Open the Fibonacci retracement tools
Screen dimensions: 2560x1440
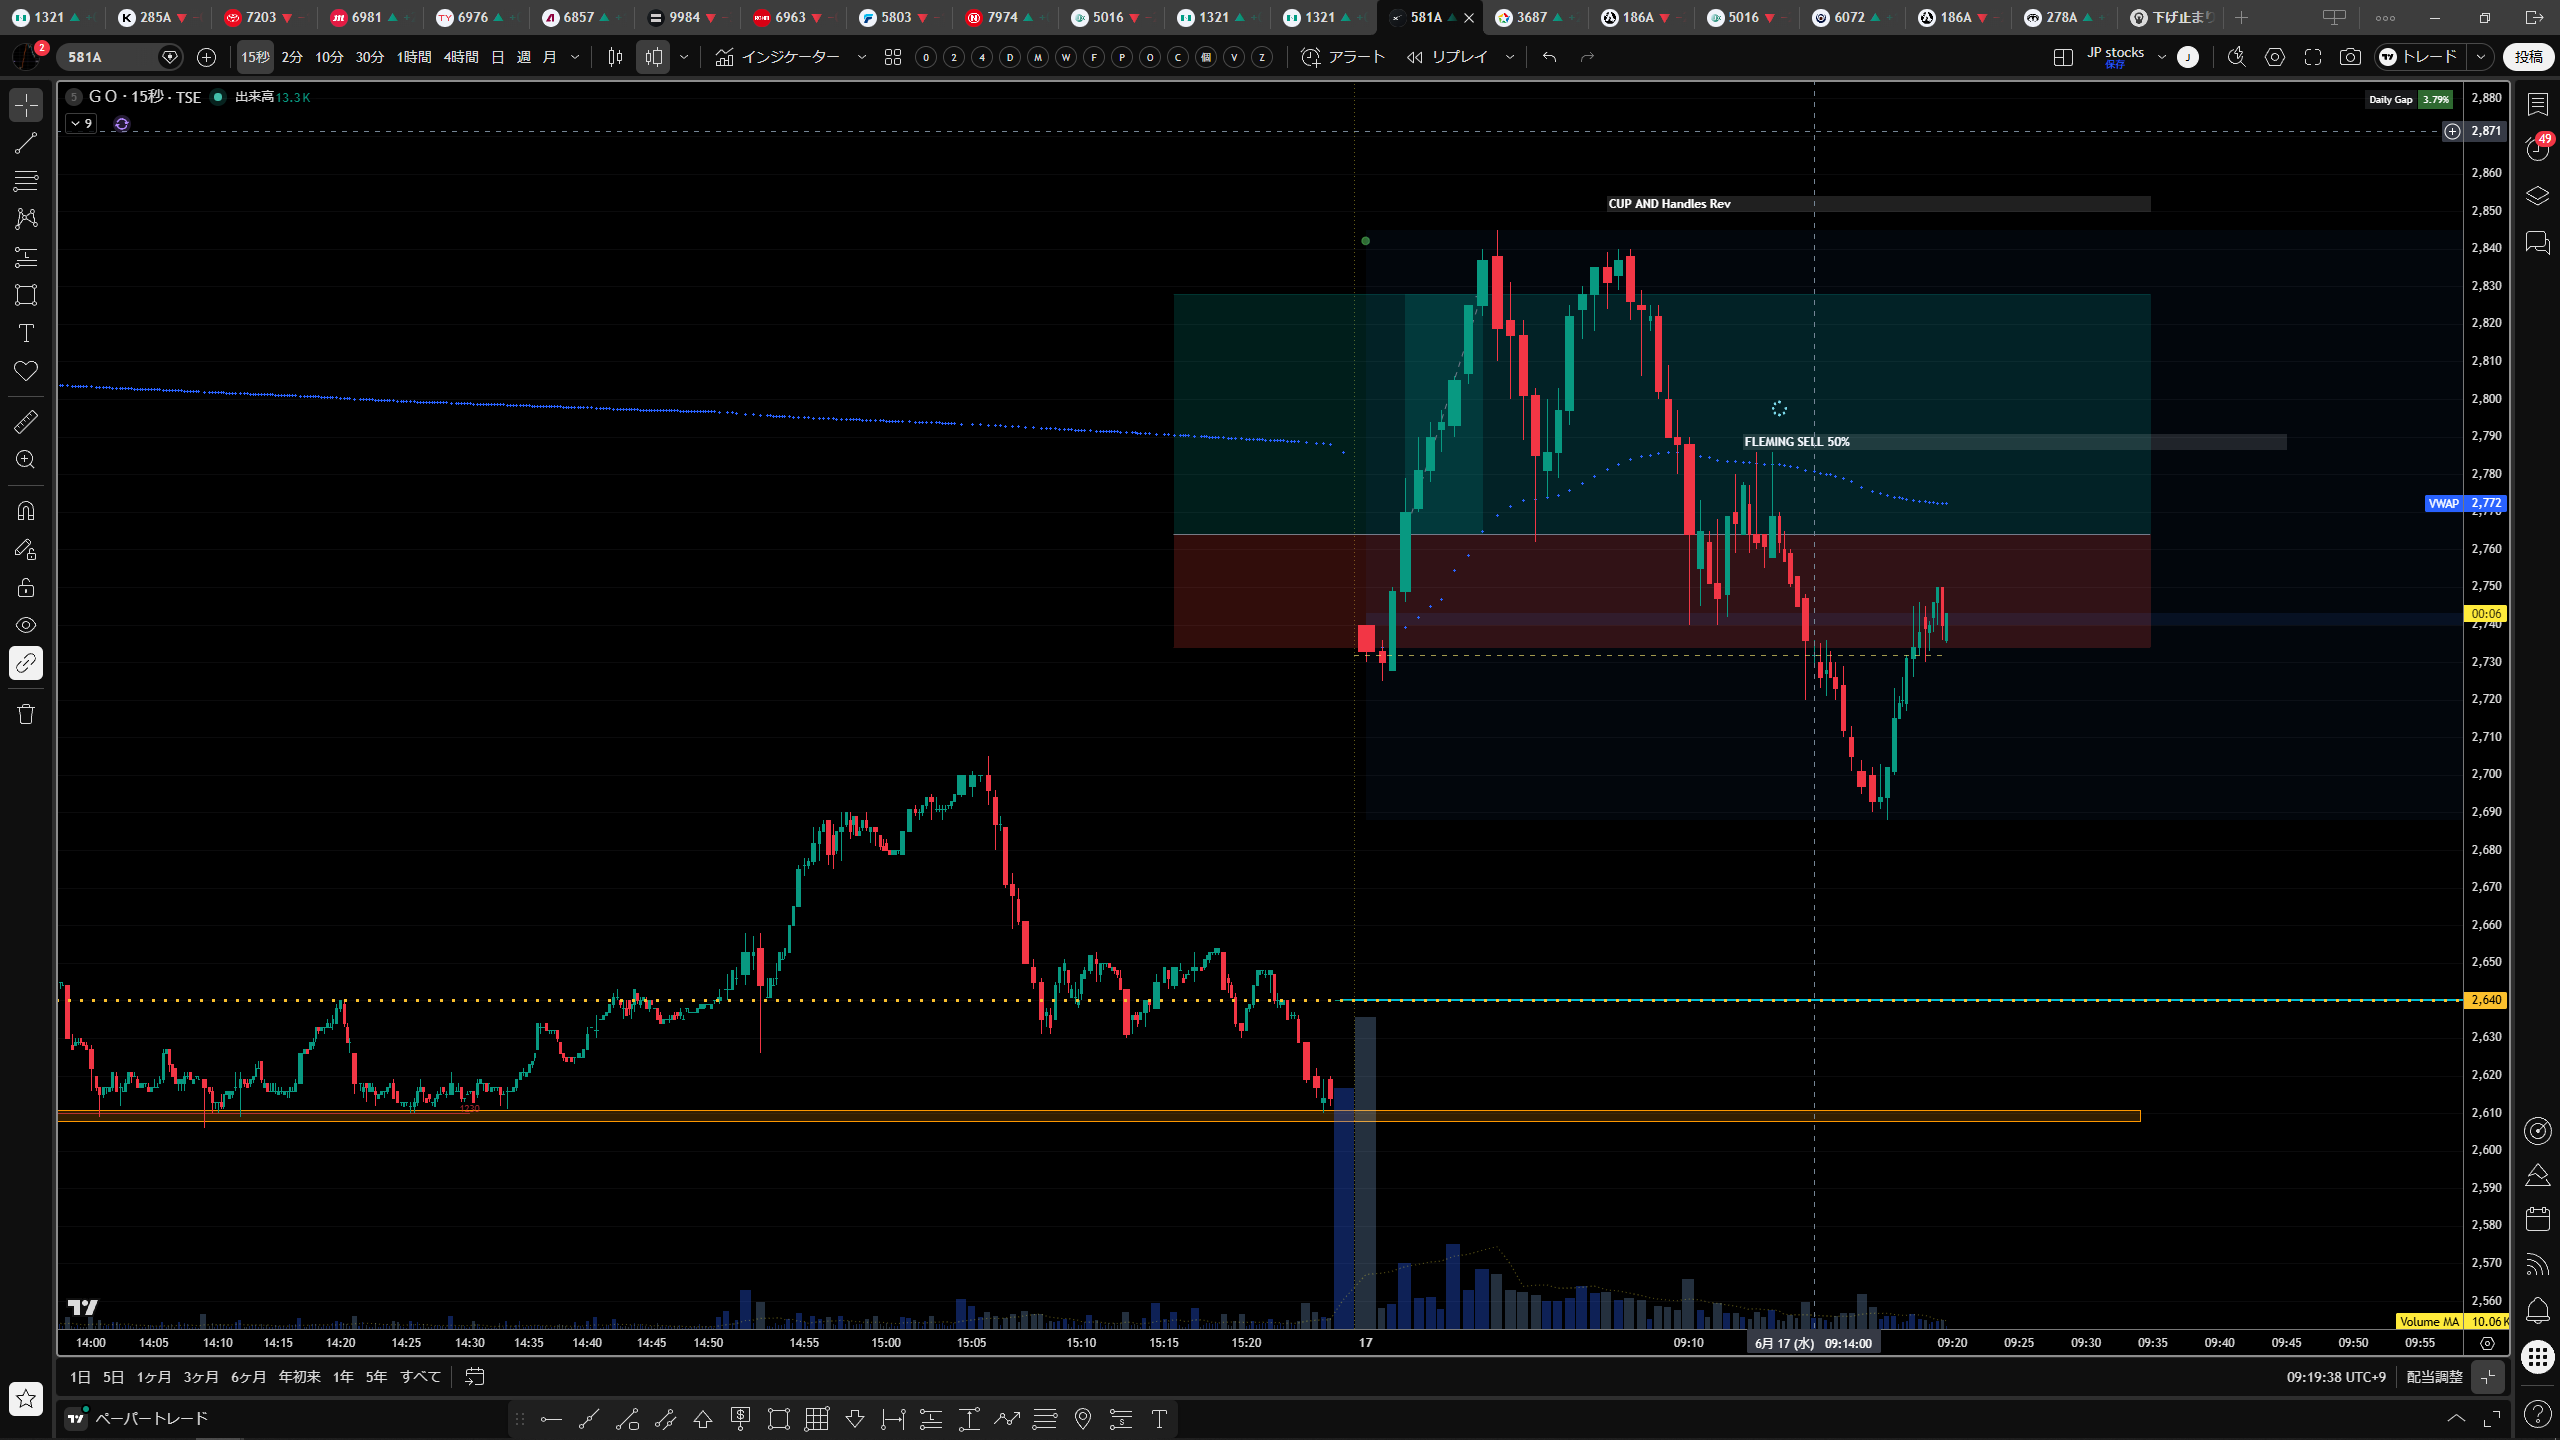[26, 181]
